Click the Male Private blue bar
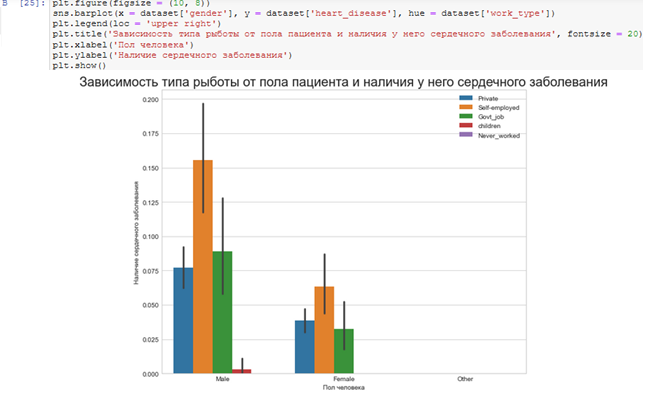Viewport: 648px width, 396px height. tap(183, 320)
